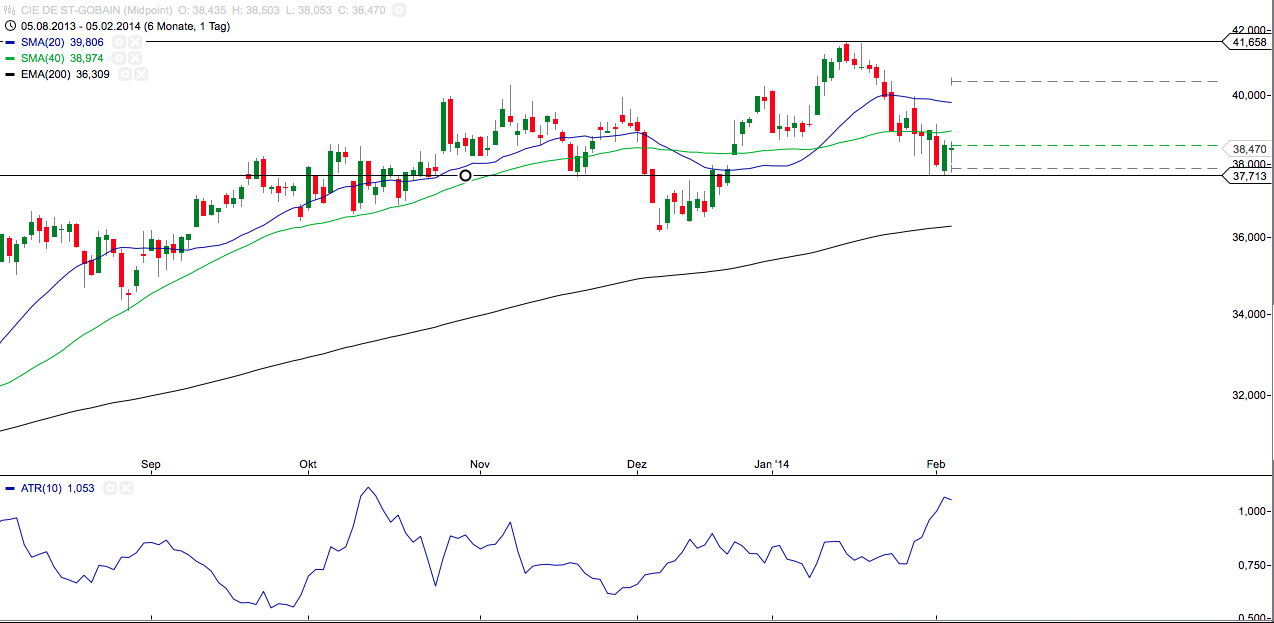Select the 41,658 horizontal line price tag
This screenshot has height=623, width=1274.
(1249, 42)
